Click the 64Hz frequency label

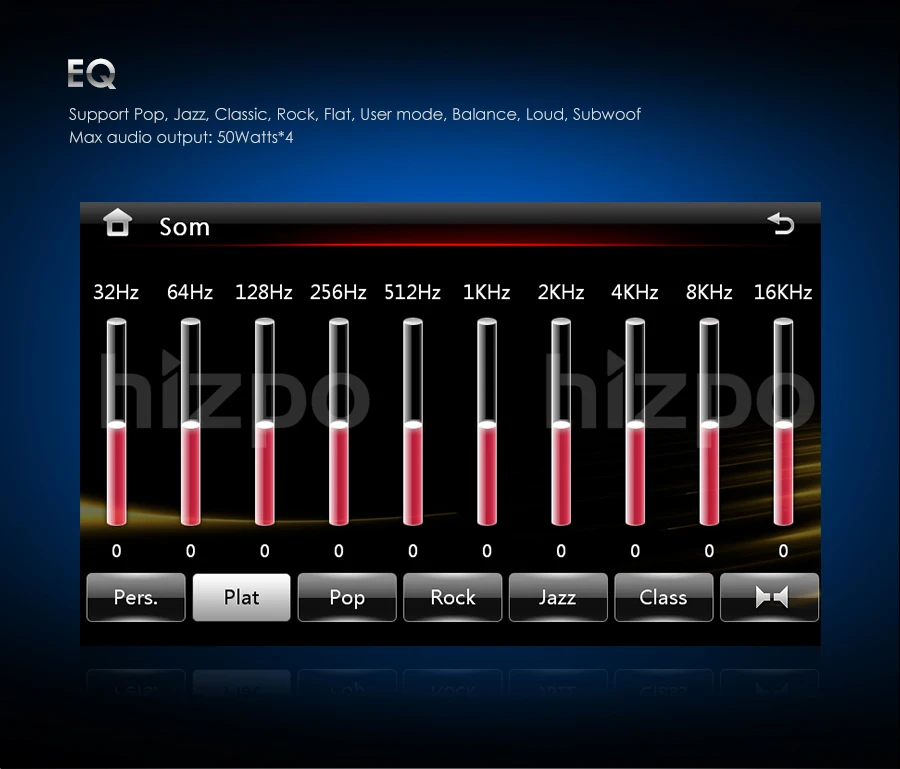pos(190,292)
